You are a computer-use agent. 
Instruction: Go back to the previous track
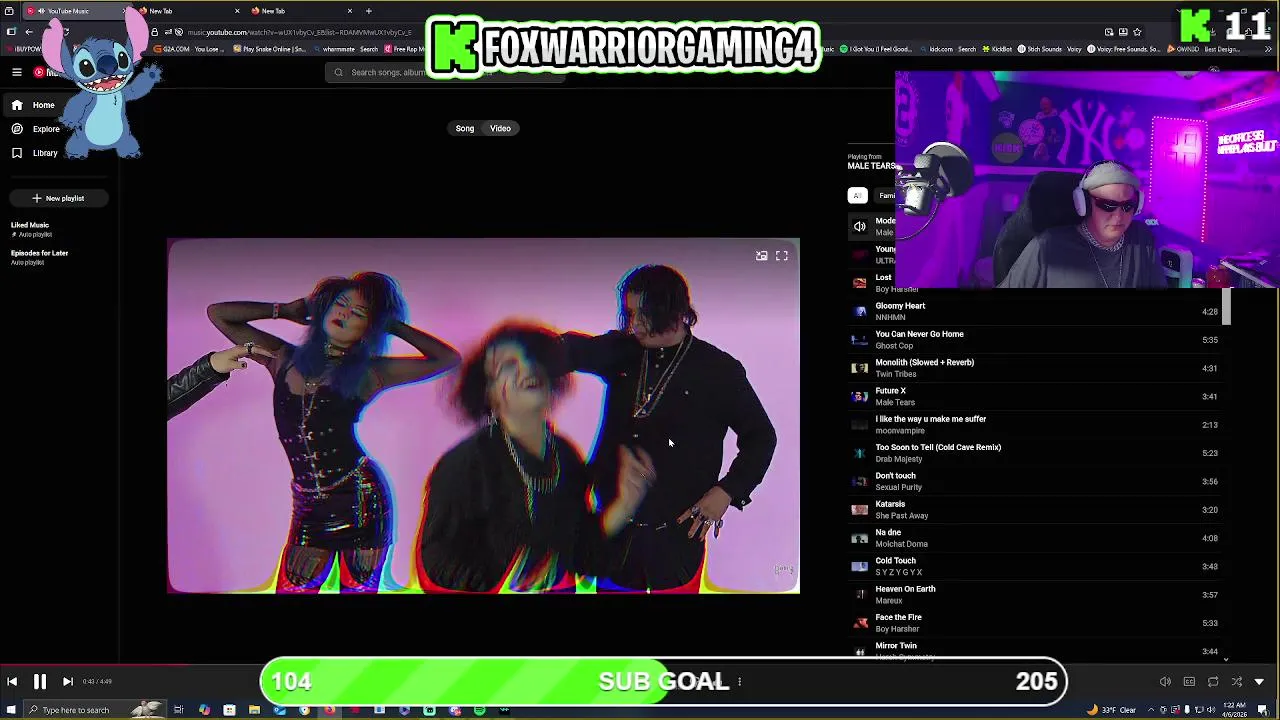[12, 681]
